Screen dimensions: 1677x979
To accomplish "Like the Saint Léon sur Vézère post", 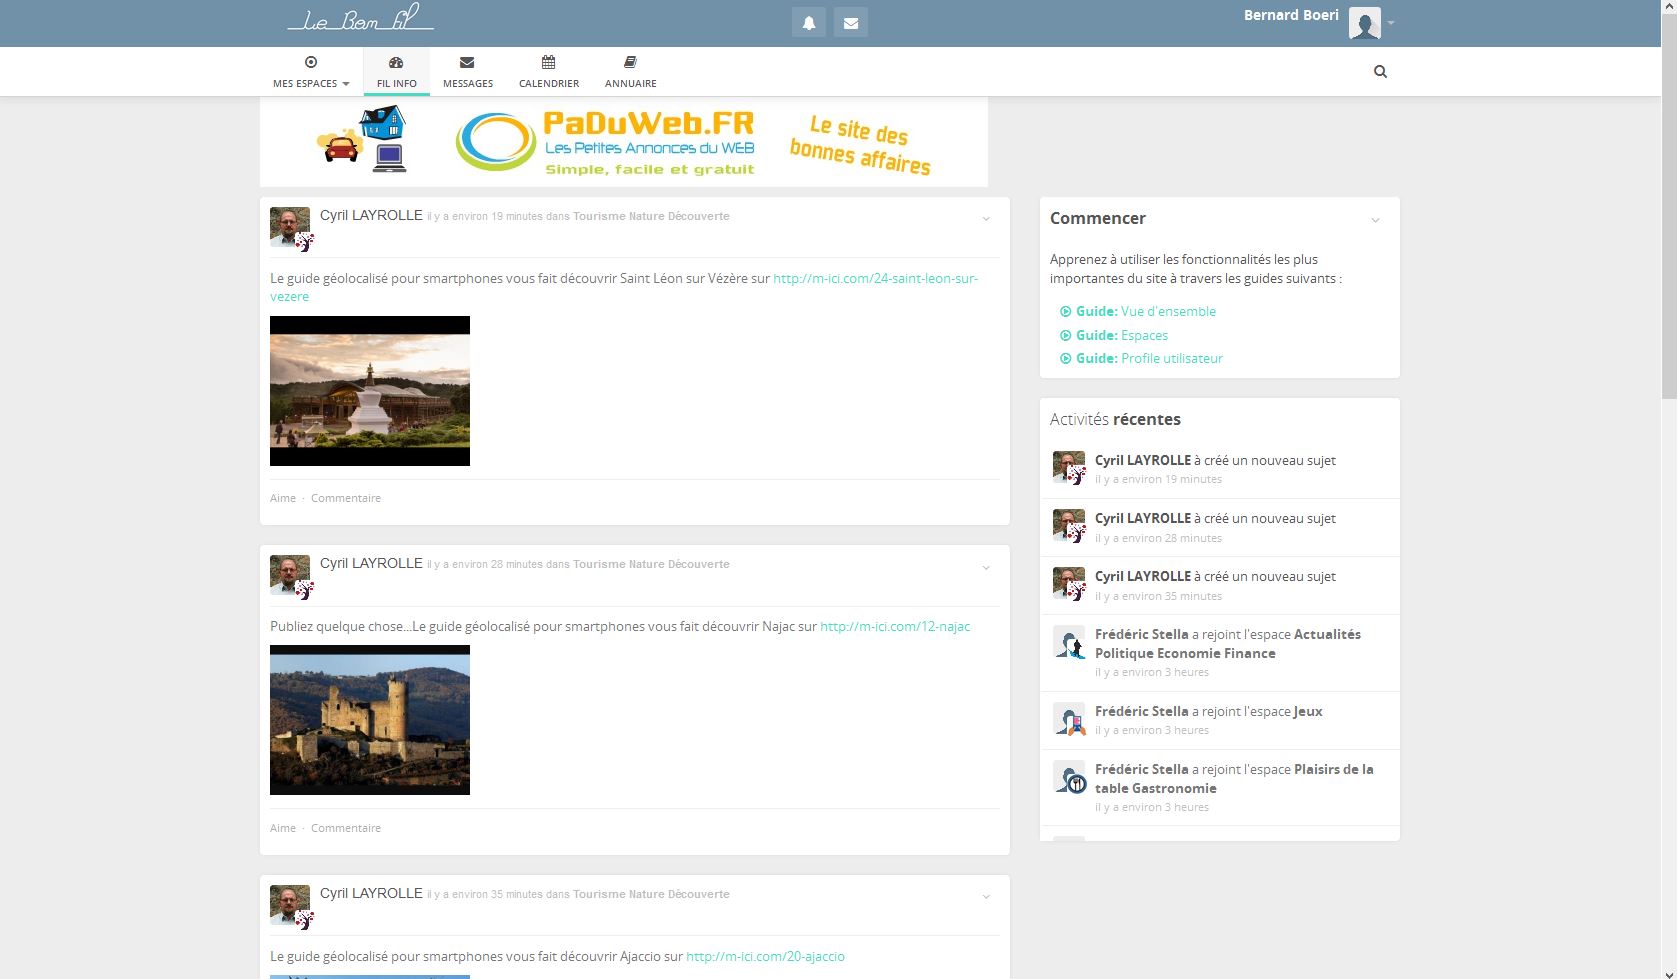I will [x=283, y=498].
